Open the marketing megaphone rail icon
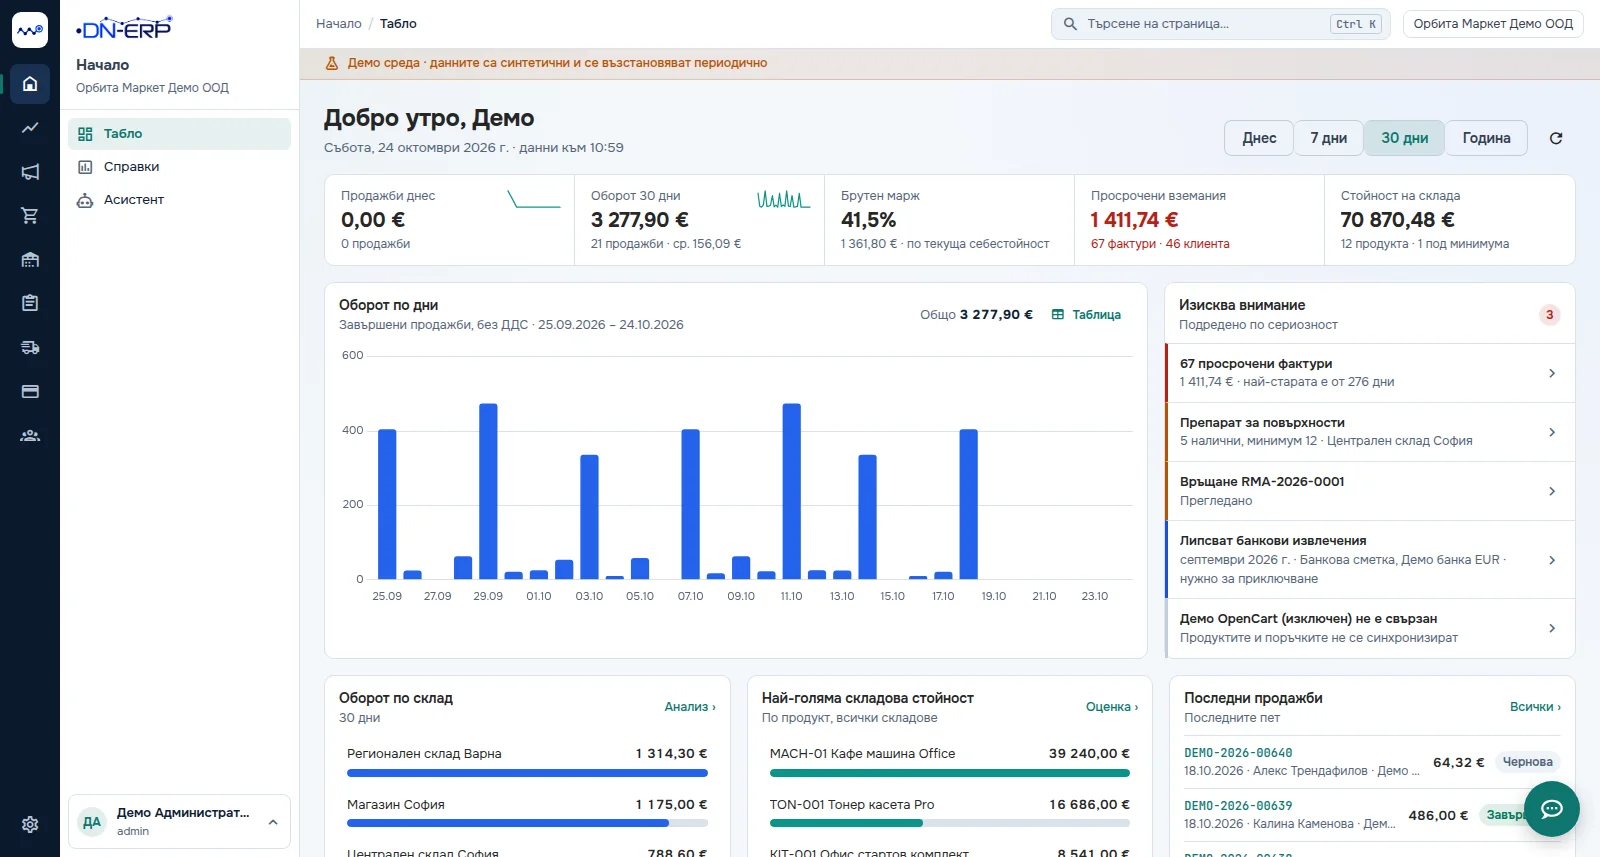 point(30,172)
